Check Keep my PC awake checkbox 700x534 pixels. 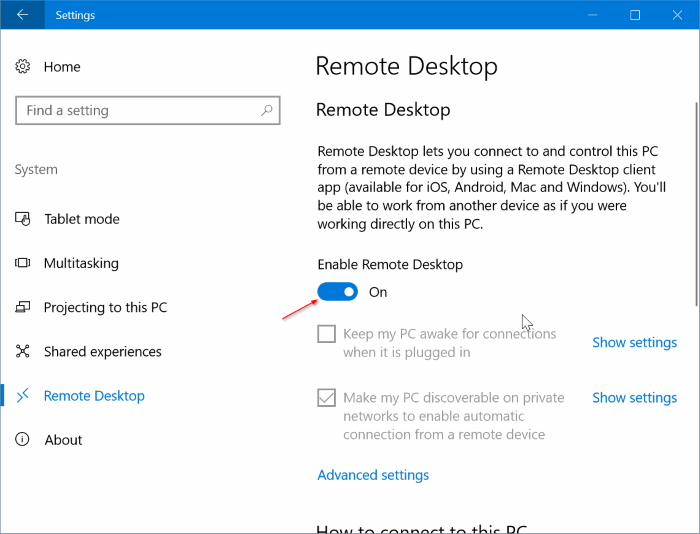pos(326,334)
